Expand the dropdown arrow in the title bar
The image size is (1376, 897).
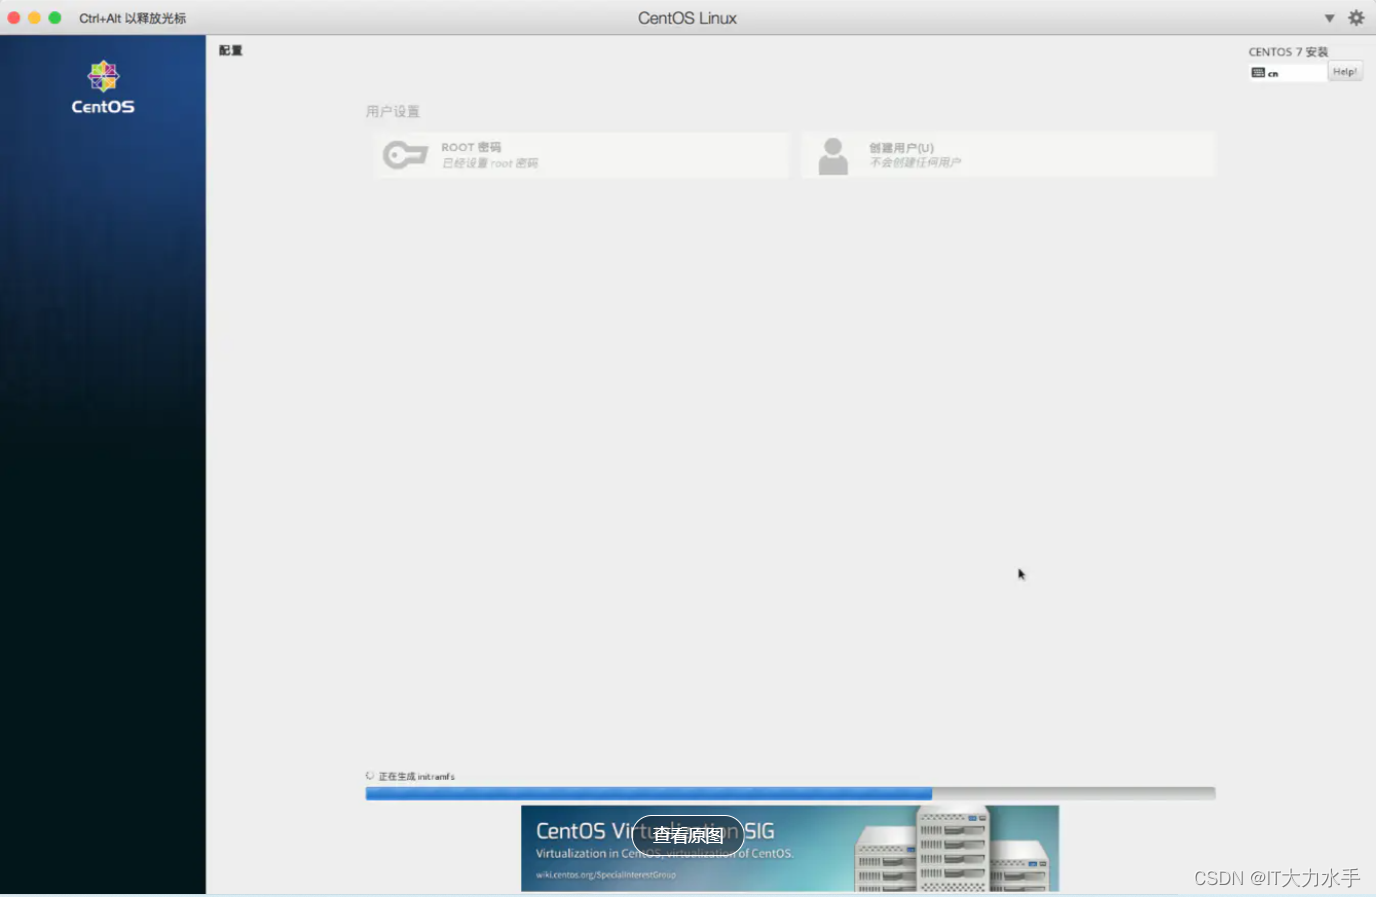coord(1329,18)
